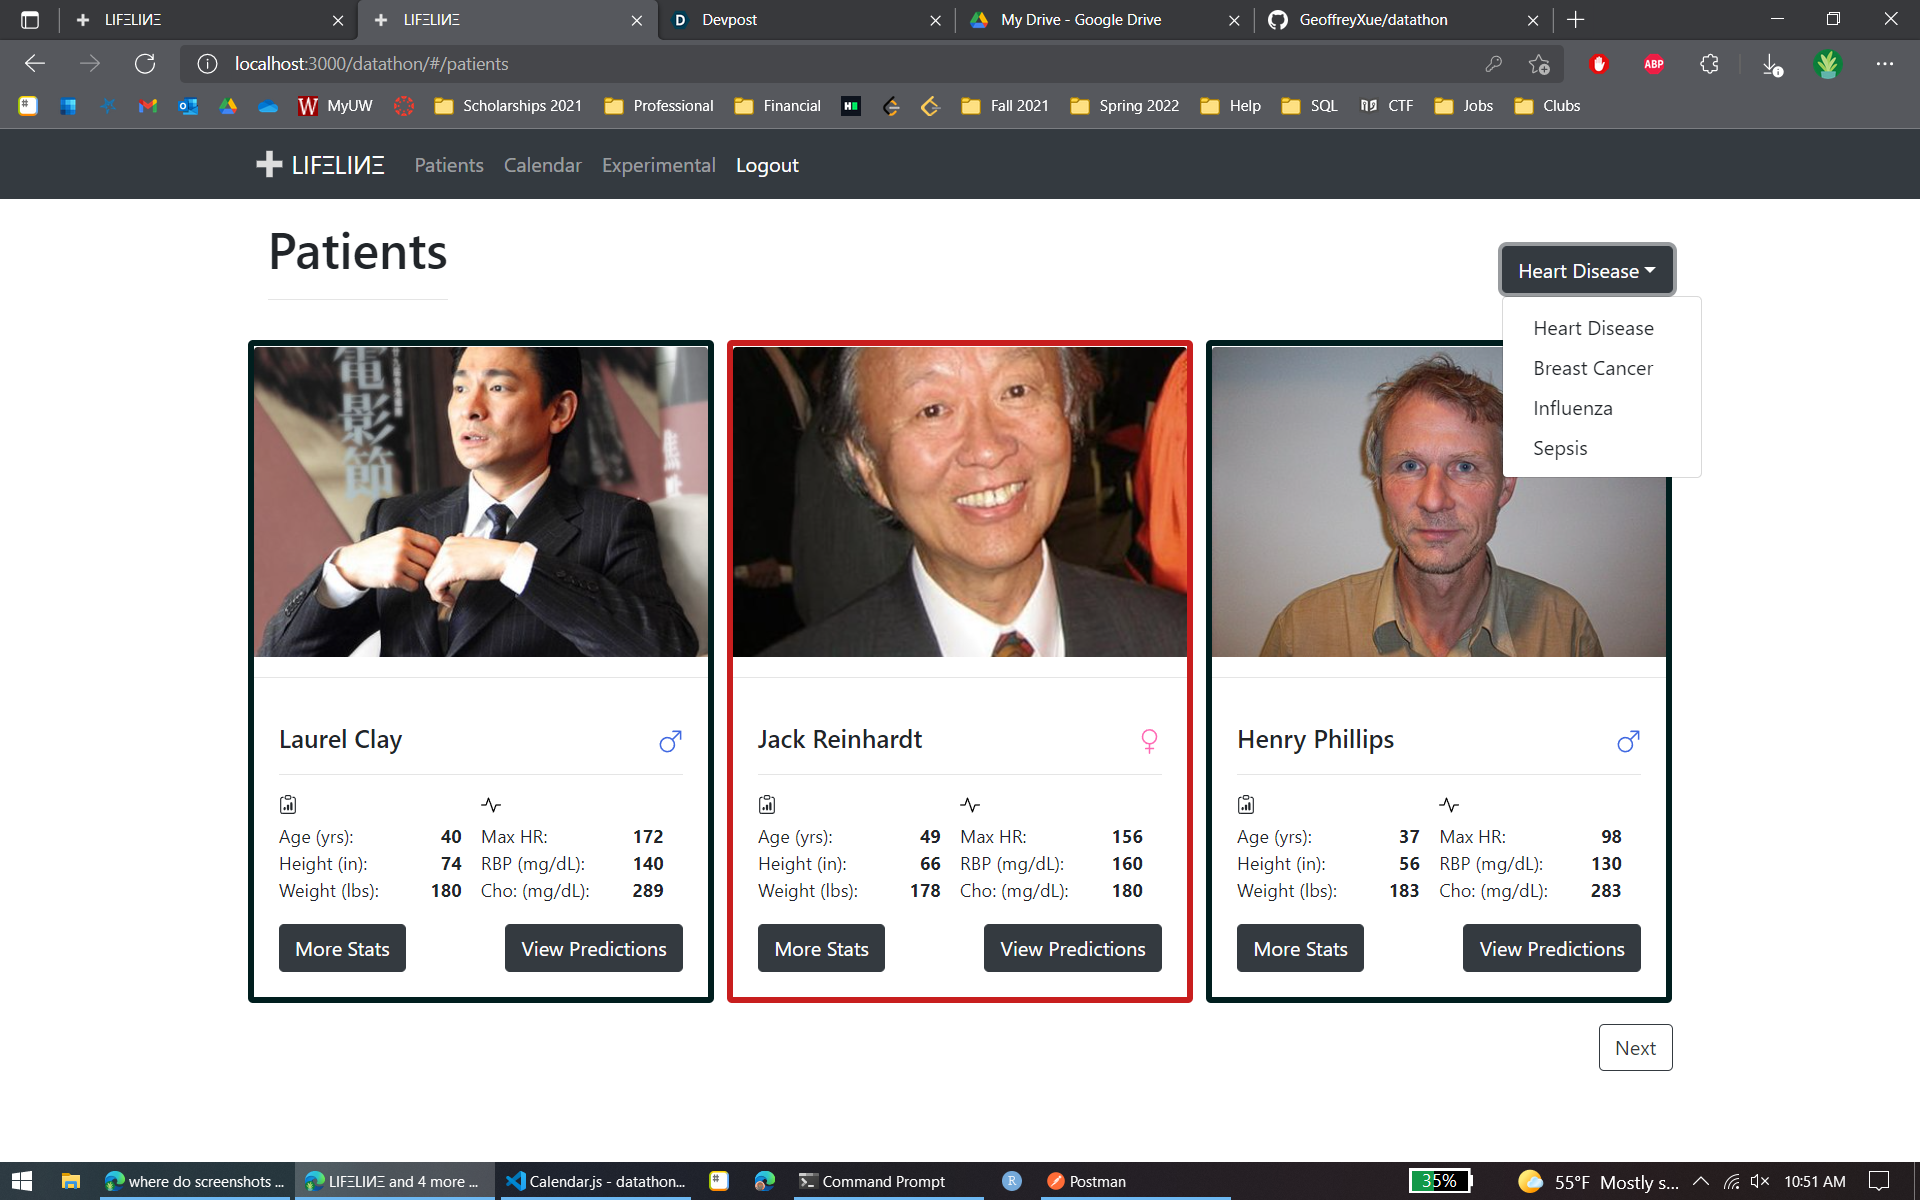
Task: Click AdBlock Plus extension icon
Action: point(1654,64)
